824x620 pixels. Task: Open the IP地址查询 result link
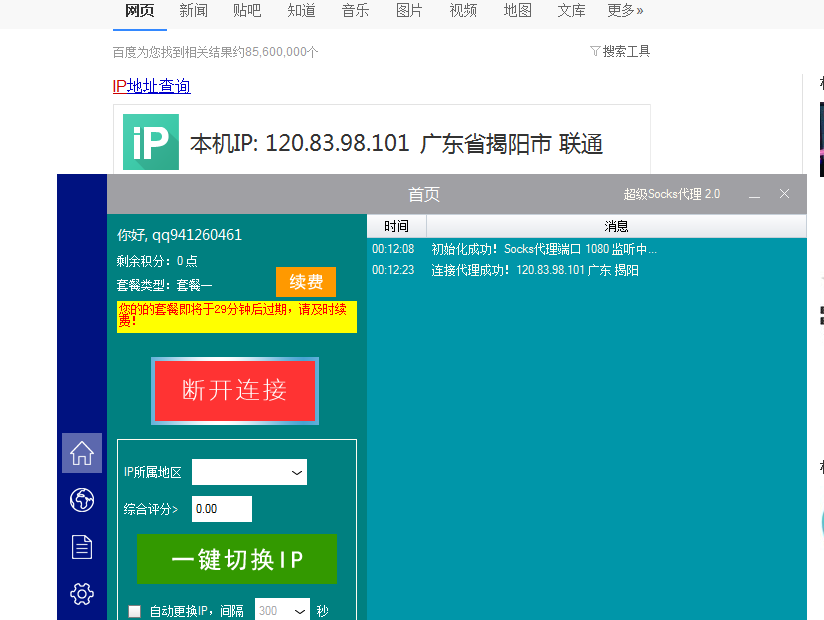(151, 86)
